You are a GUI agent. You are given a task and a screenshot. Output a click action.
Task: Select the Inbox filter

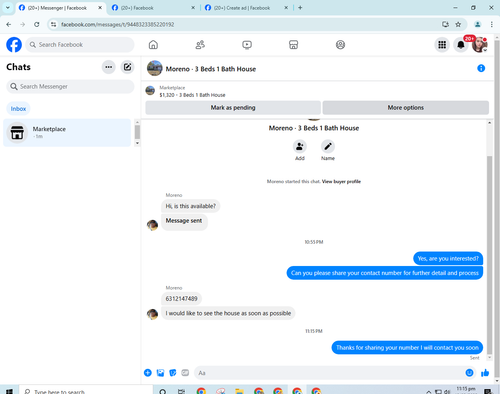coord(18,109)
